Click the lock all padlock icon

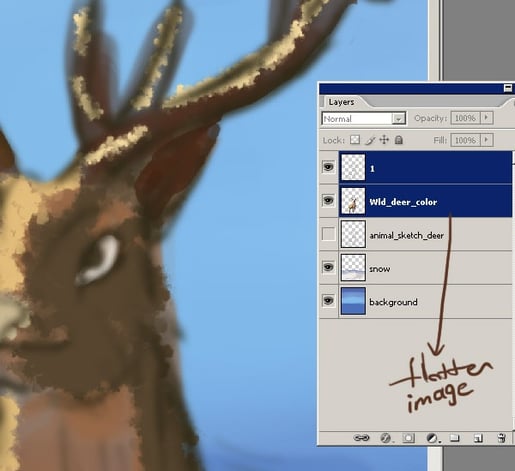click(399, 140)
